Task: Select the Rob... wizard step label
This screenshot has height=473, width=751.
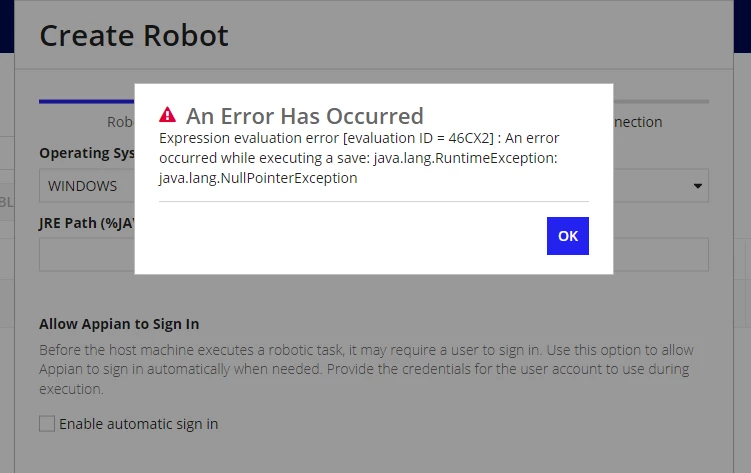Action: coord(120,122)
